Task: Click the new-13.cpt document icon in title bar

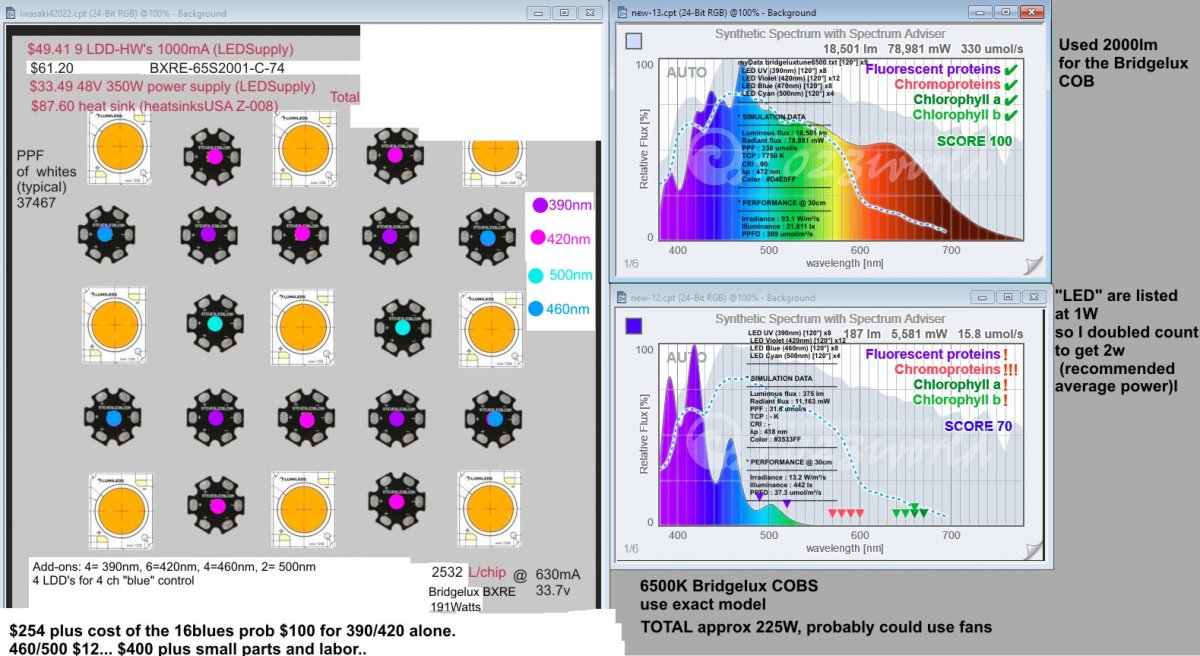Action: pos(621,13)
